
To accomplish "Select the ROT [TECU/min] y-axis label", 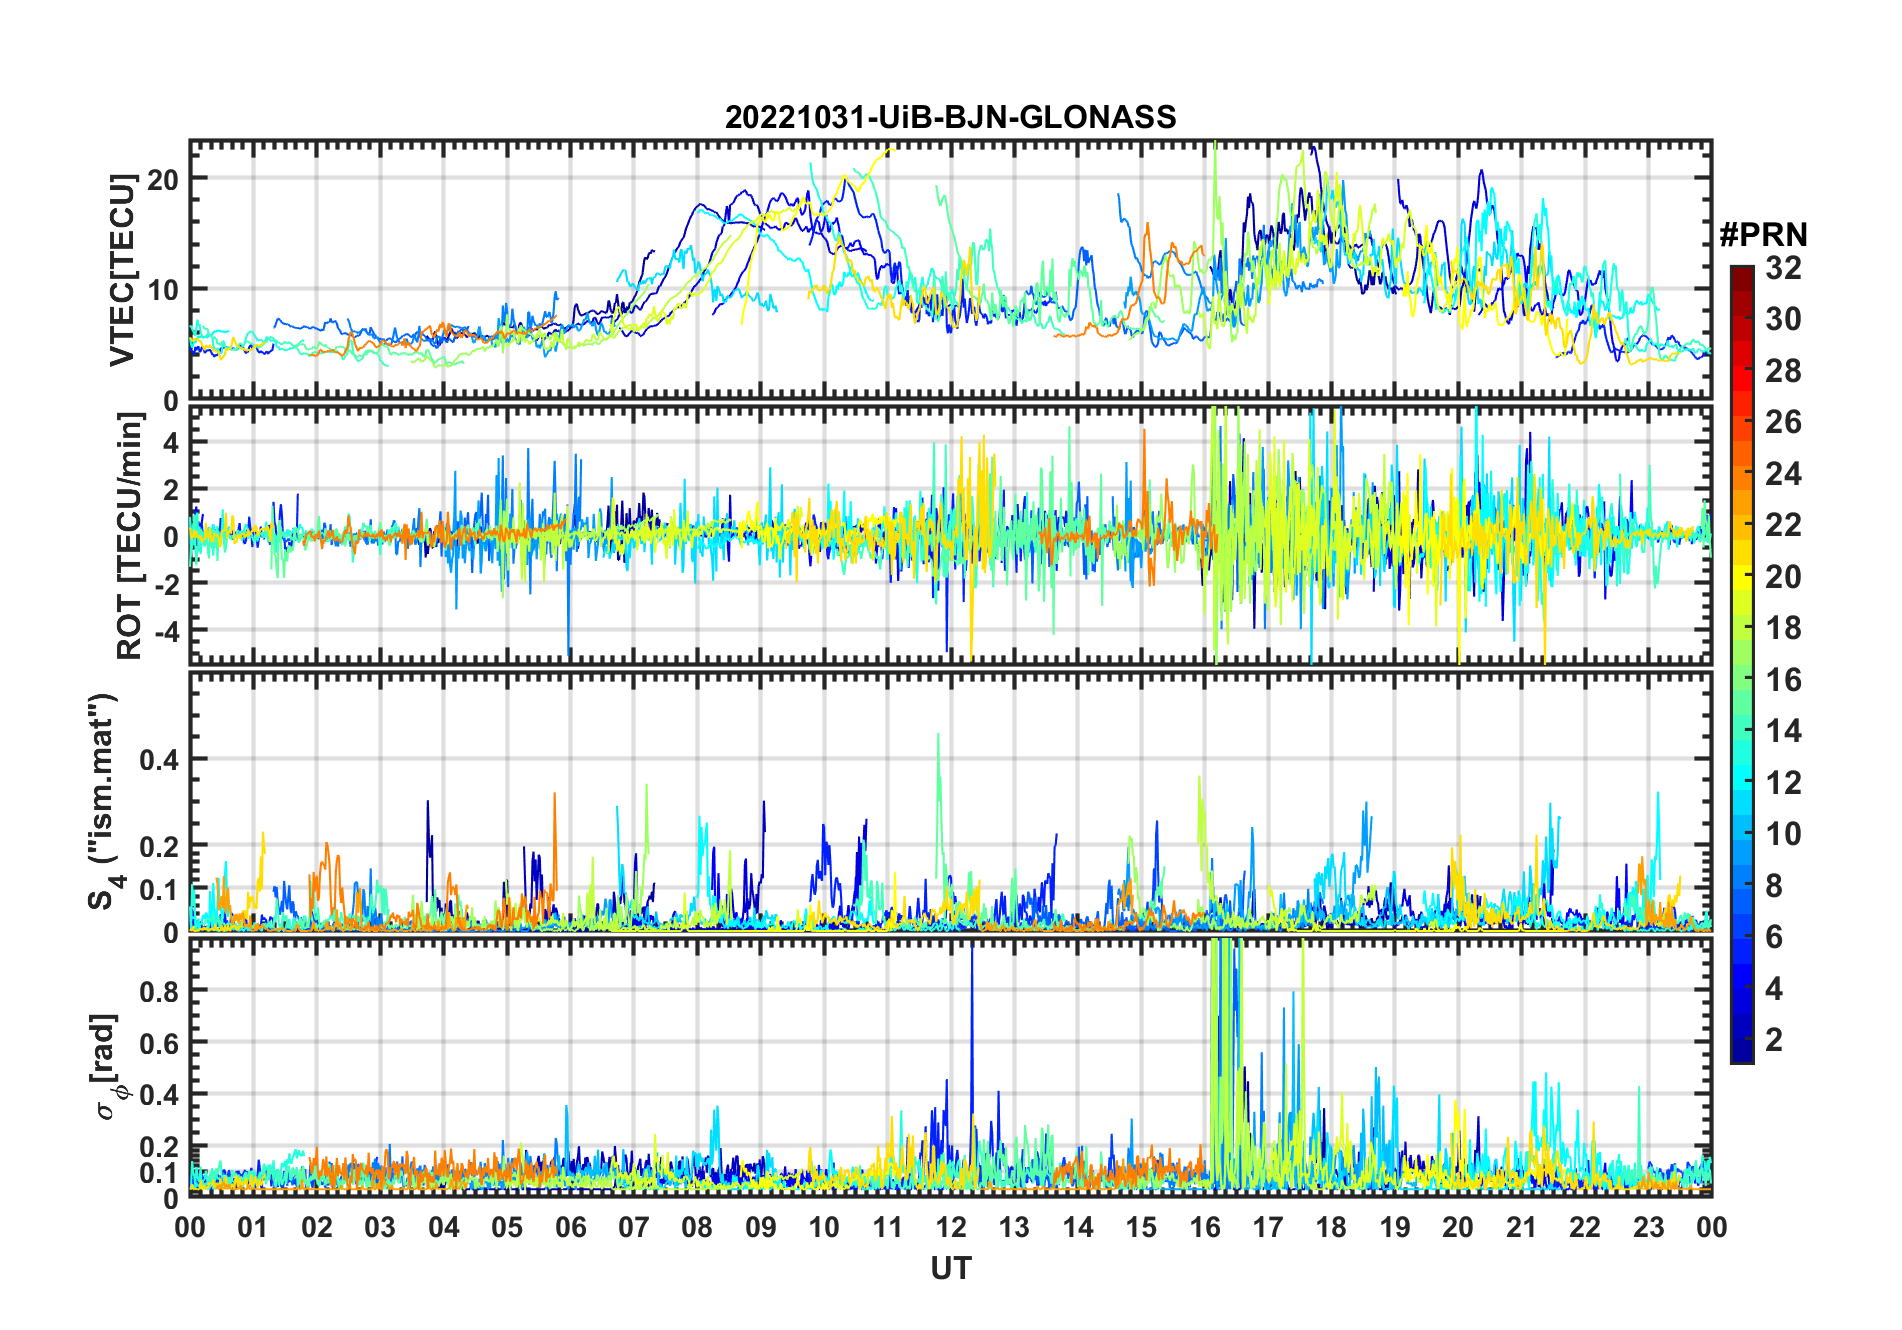I will (x=129, y=536).
